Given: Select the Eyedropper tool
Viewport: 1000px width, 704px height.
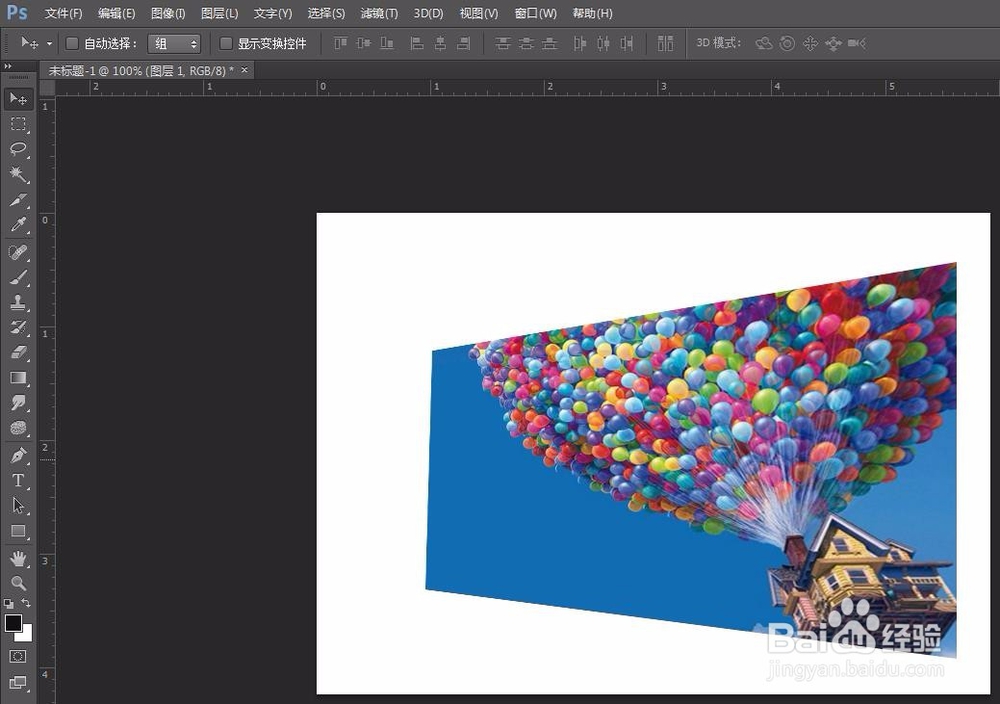Looking at the screenshot, I should point(18,224).
